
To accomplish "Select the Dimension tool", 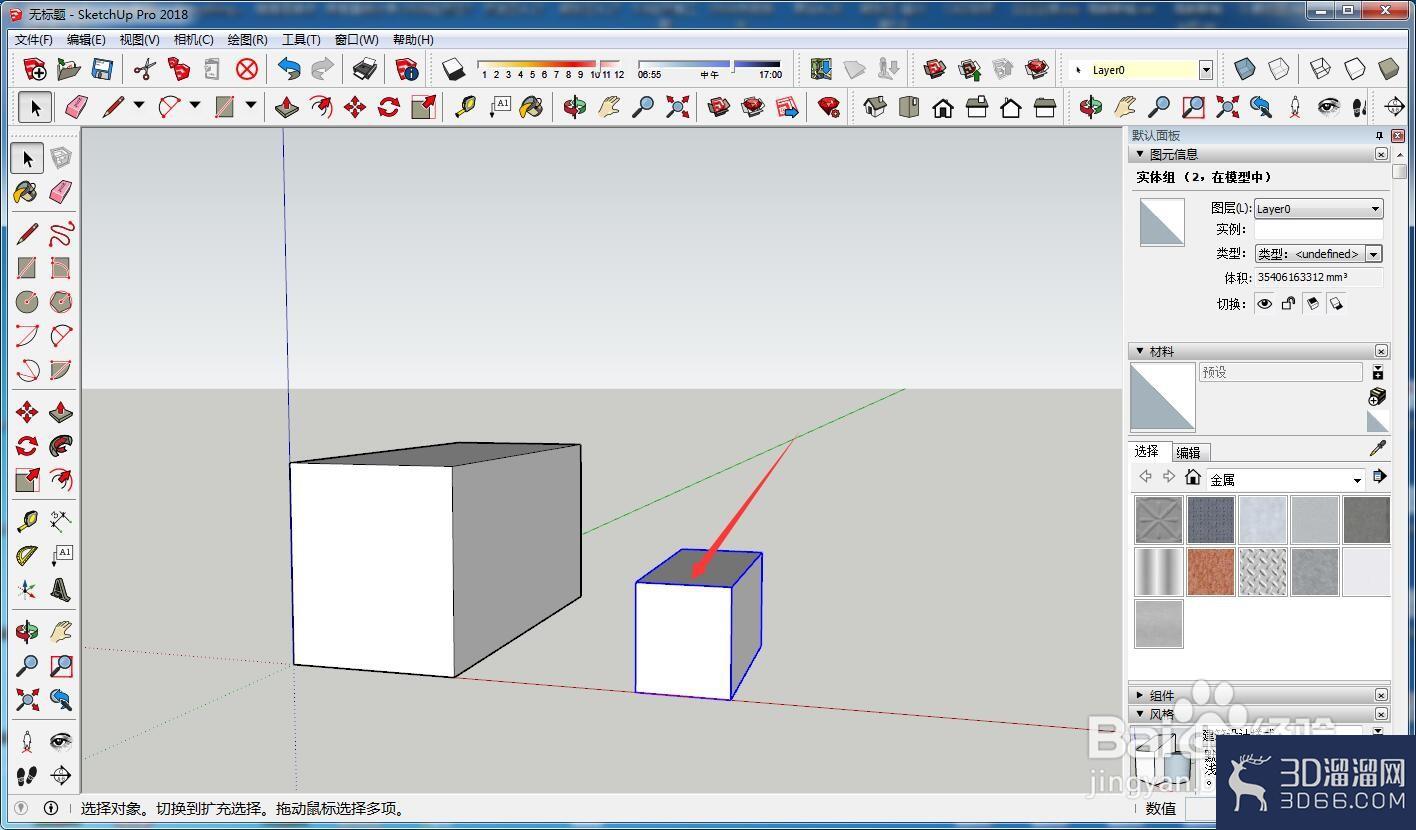I will coord(61,521).
